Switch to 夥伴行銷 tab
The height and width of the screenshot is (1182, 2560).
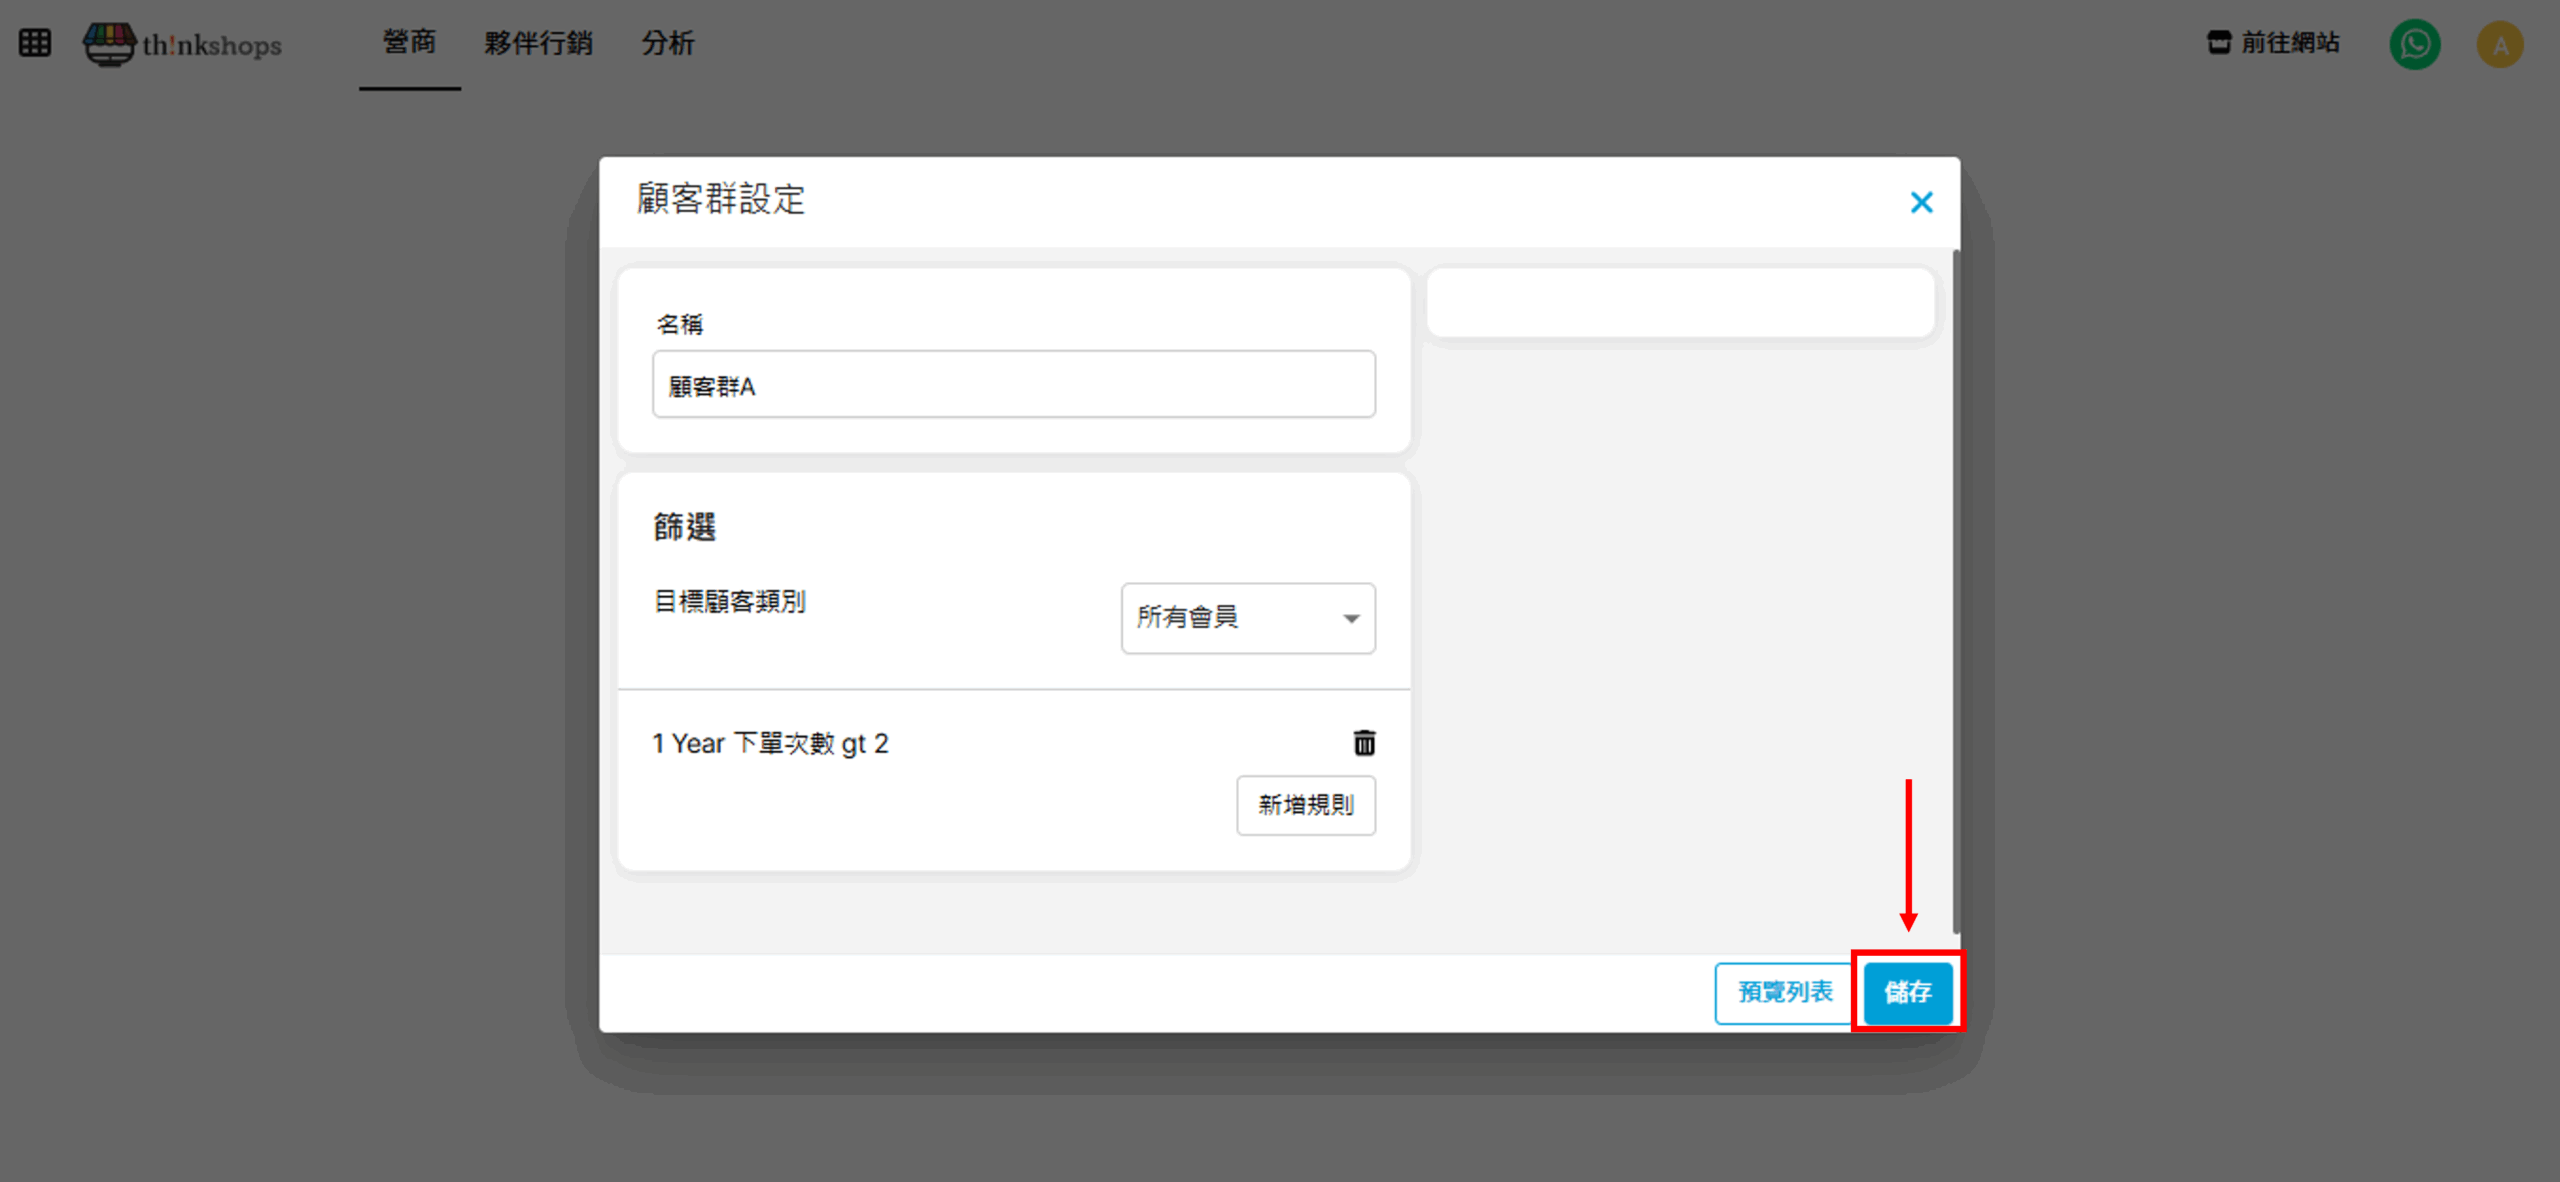[538, 43]
